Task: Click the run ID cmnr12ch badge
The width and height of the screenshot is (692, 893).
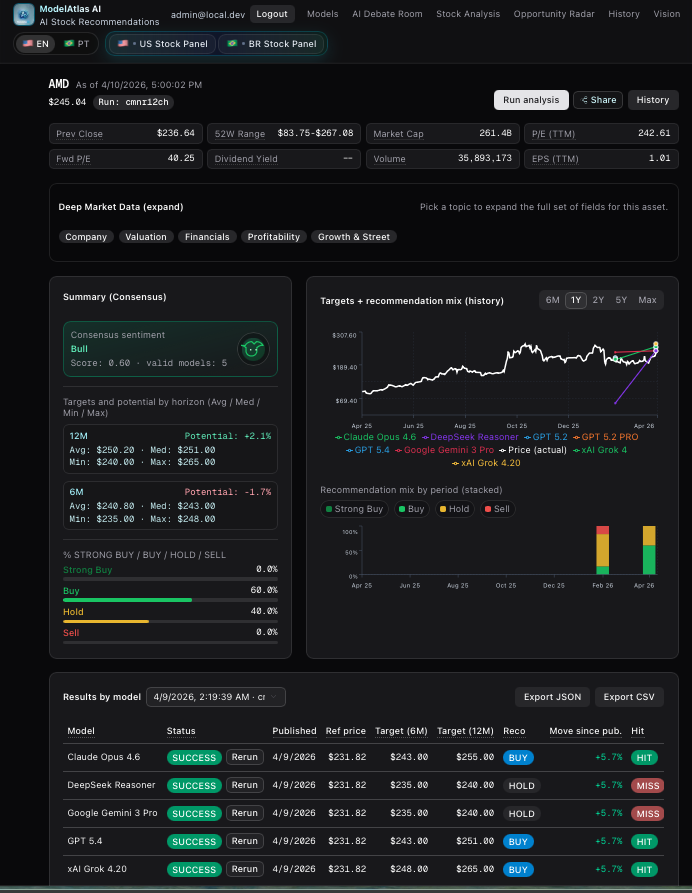Action: [133, 102]
